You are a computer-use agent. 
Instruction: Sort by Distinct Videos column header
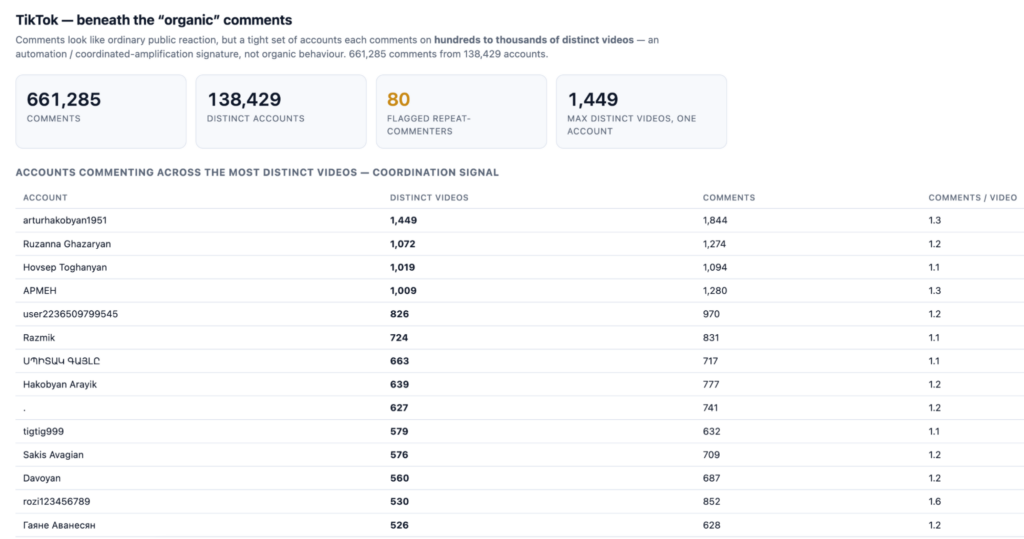(429, 197)
